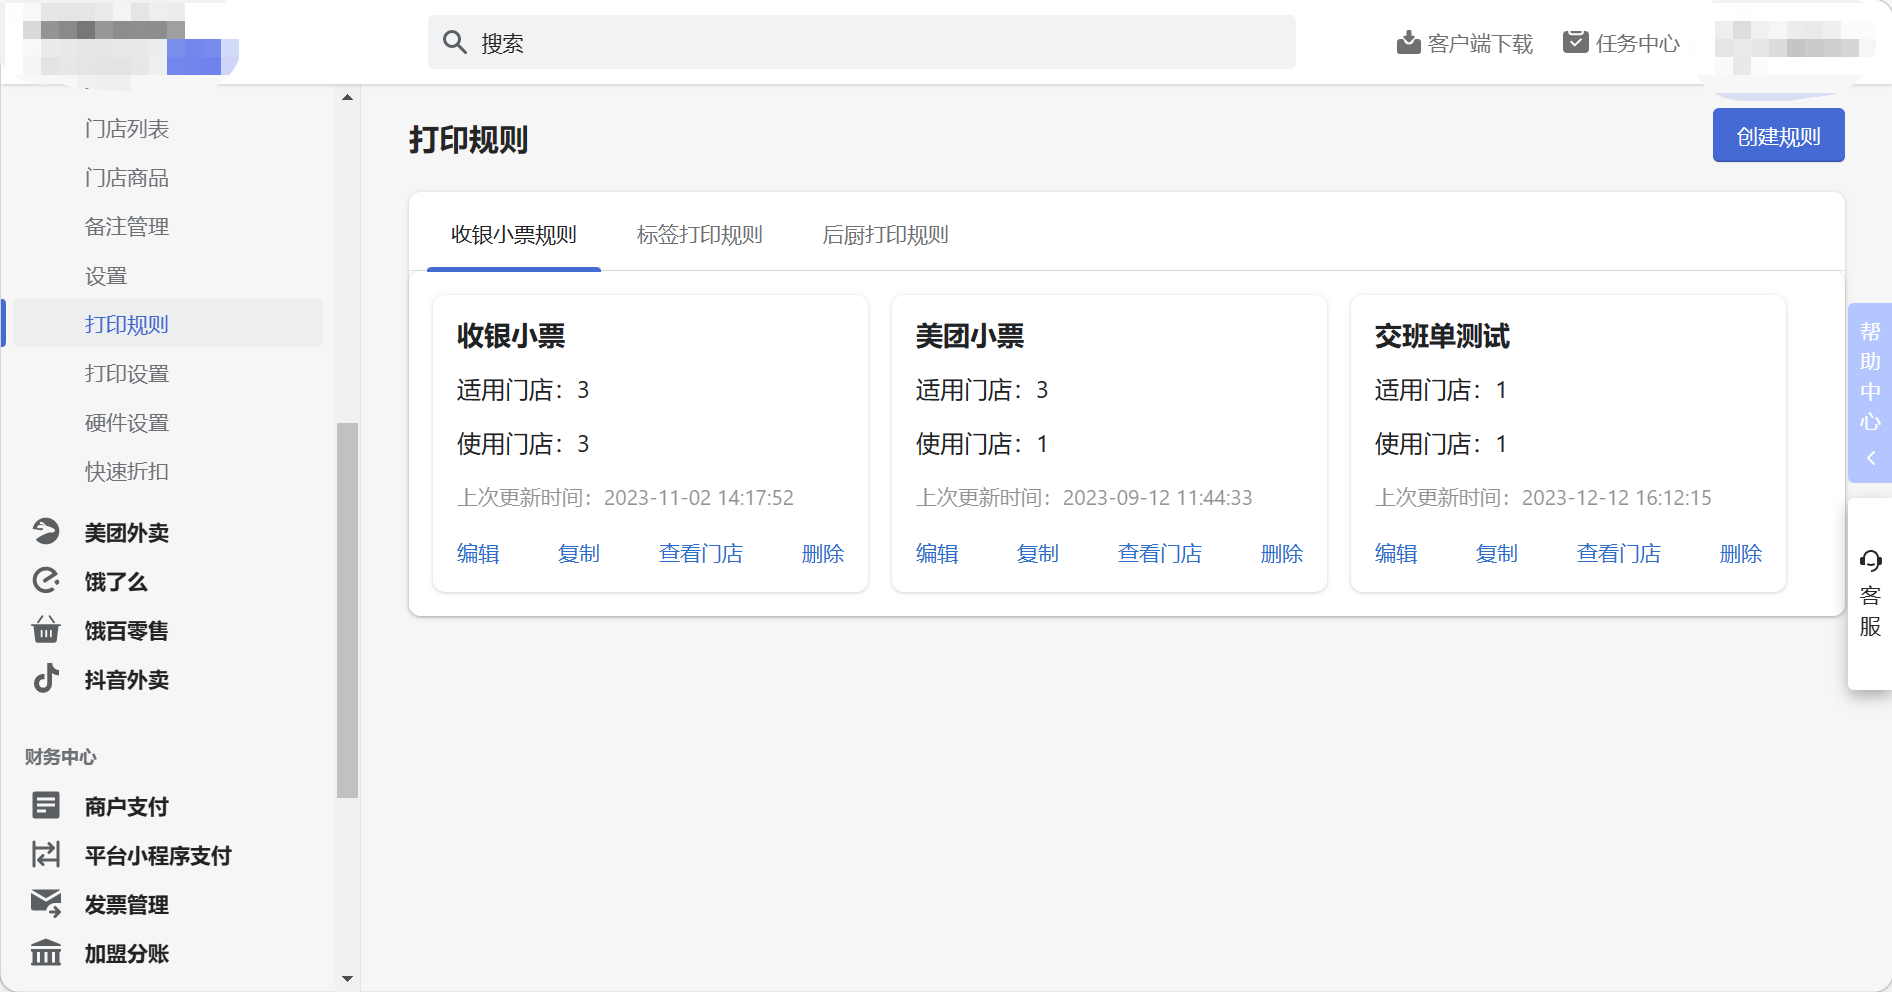This screenshot has width=1892, height=992.
Task: Open 设置 in sidebar
Action: click(106, 276)
